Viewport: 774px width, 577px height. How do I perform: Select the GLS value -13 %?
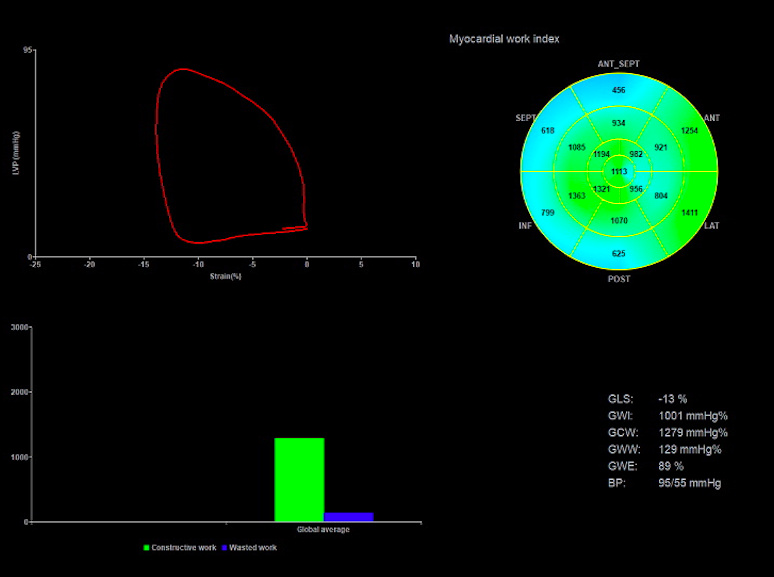point(673,399)
